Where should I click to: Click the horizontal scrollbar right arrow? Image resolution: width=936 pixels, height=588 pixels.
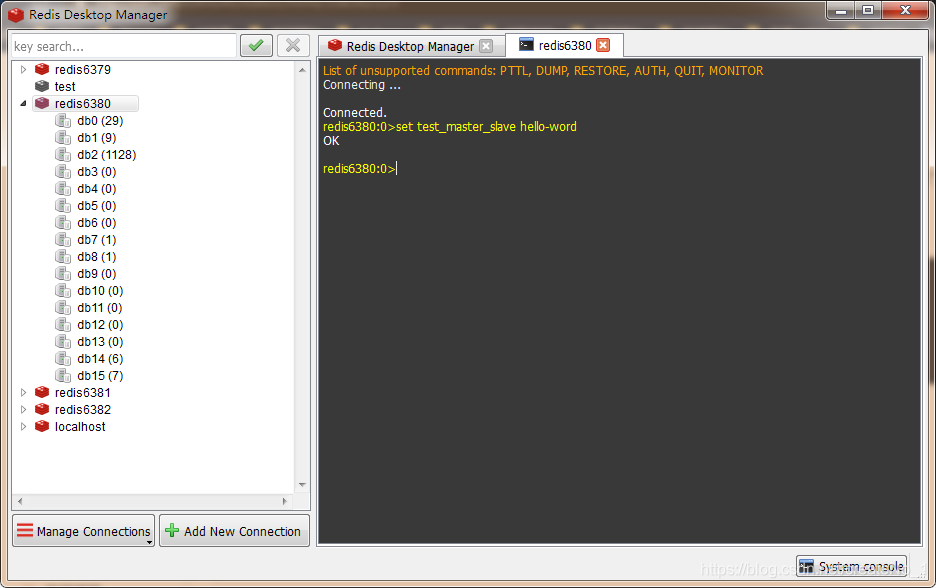point(285,501)
